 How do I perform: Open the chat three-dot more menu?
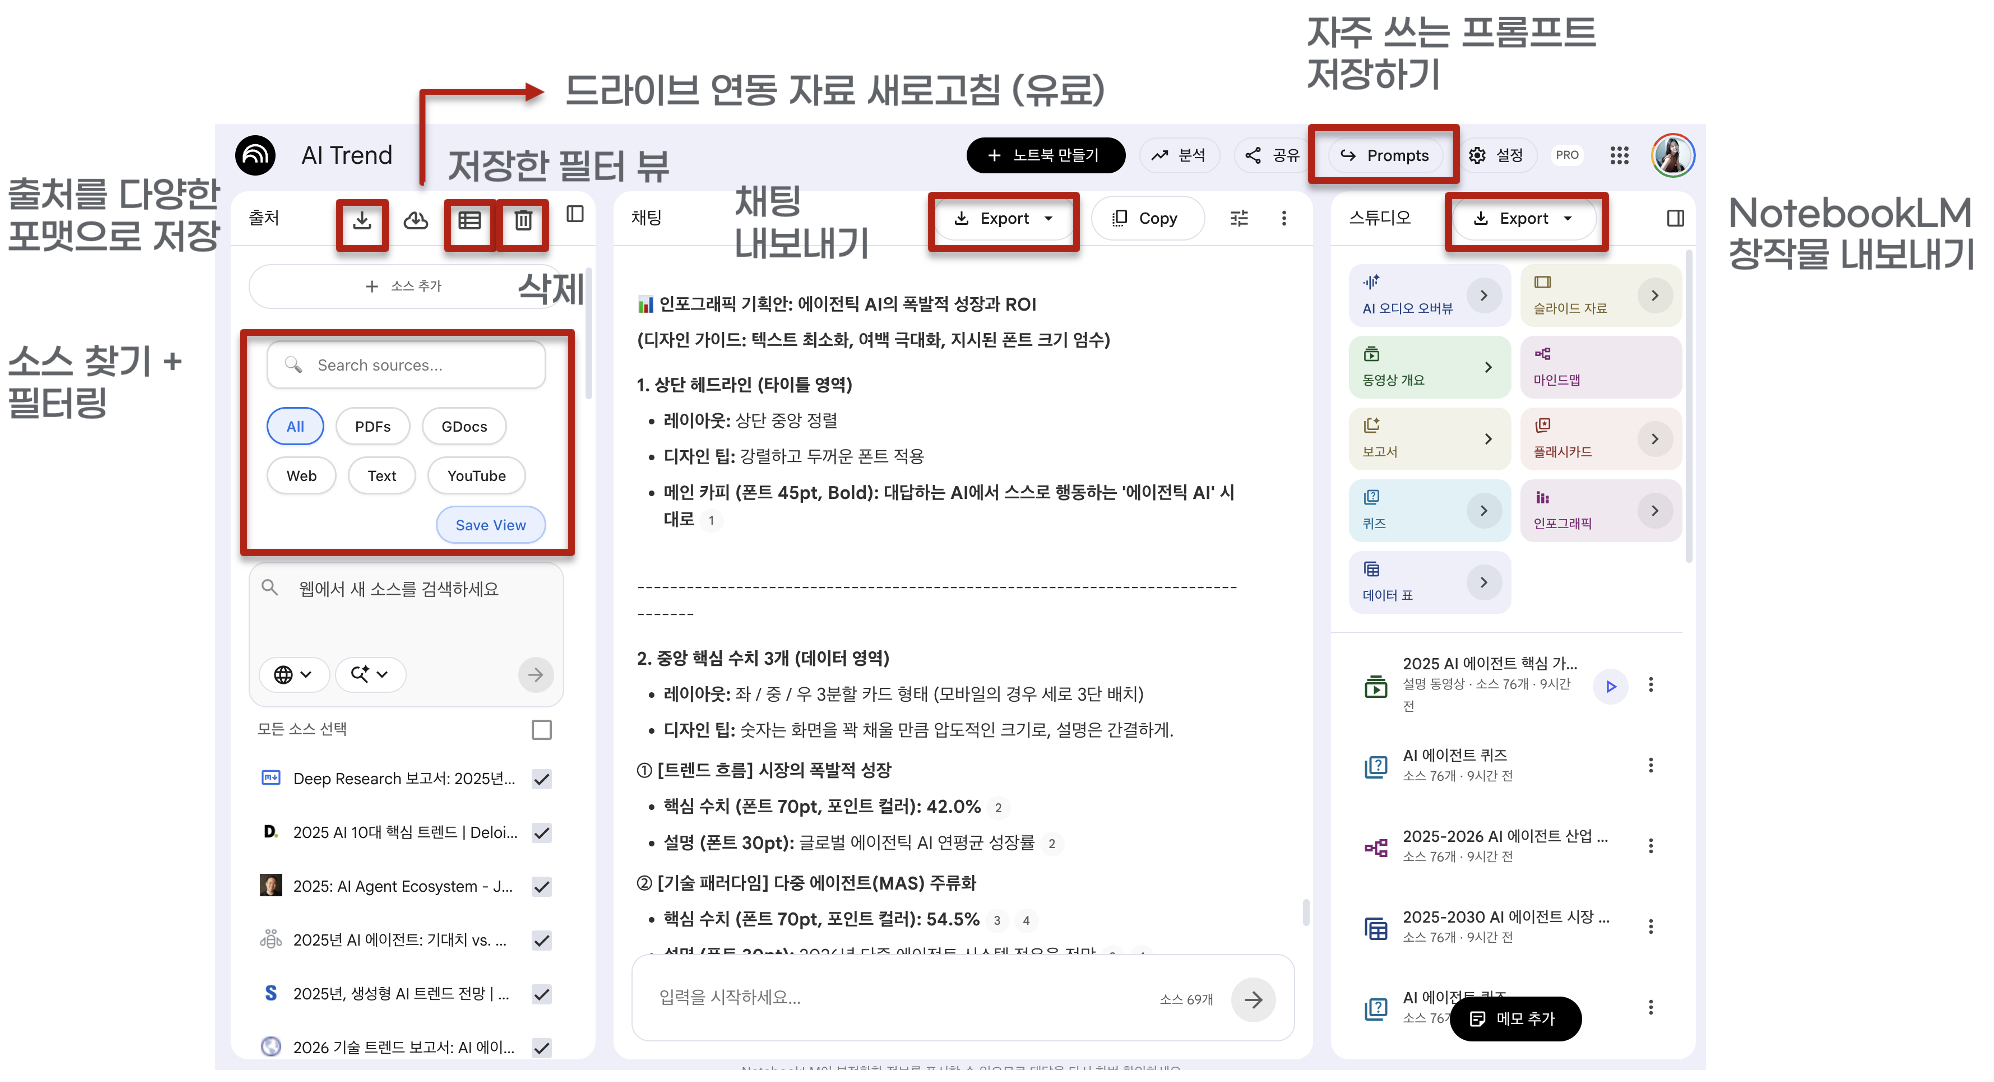(1284, 218)
